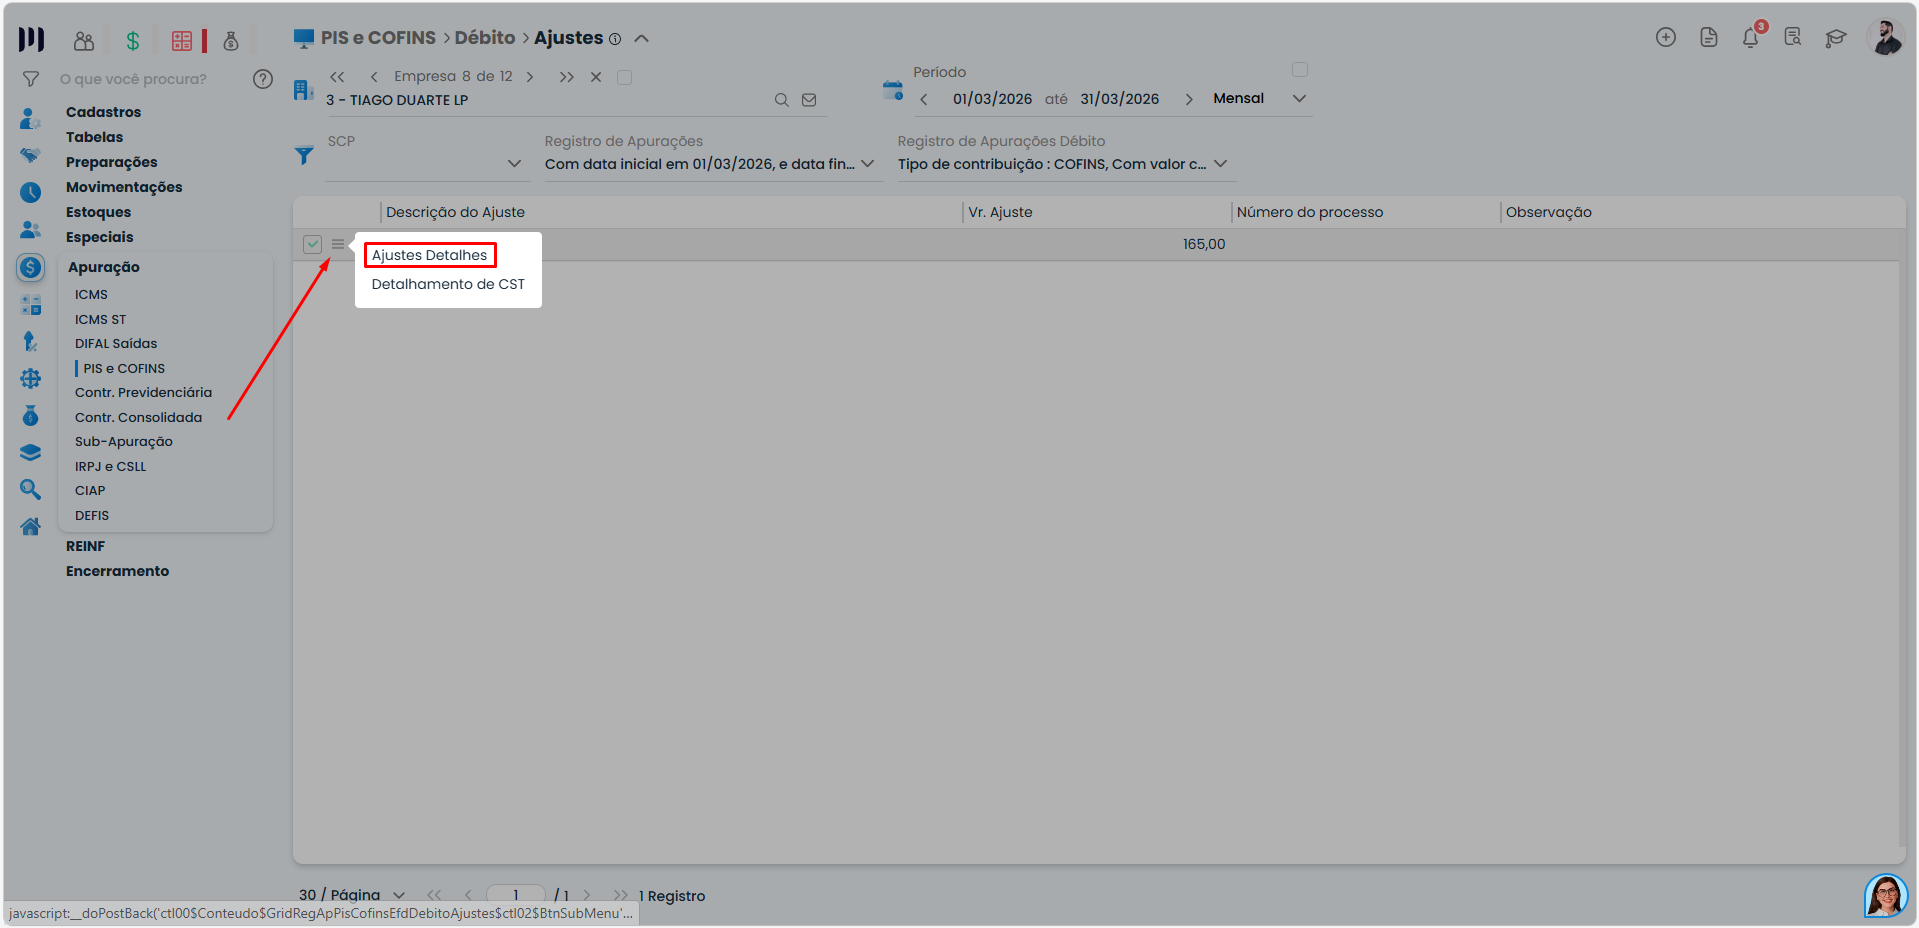
Task: Open the graduation cap training icon
Action: [x=1835, y=38]
